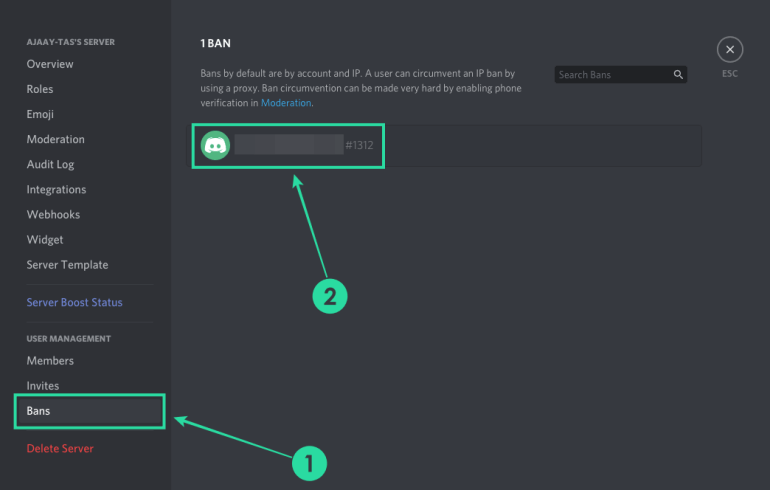The width and height of the screenshot is (770, 490).
Task: View server Invites
Action: [43, 386]
